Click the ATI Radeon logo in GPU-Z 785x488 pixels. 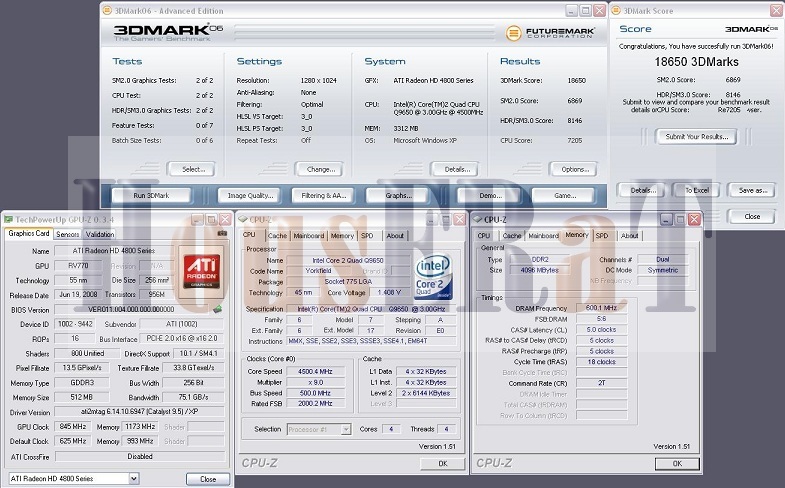point(201,271)
